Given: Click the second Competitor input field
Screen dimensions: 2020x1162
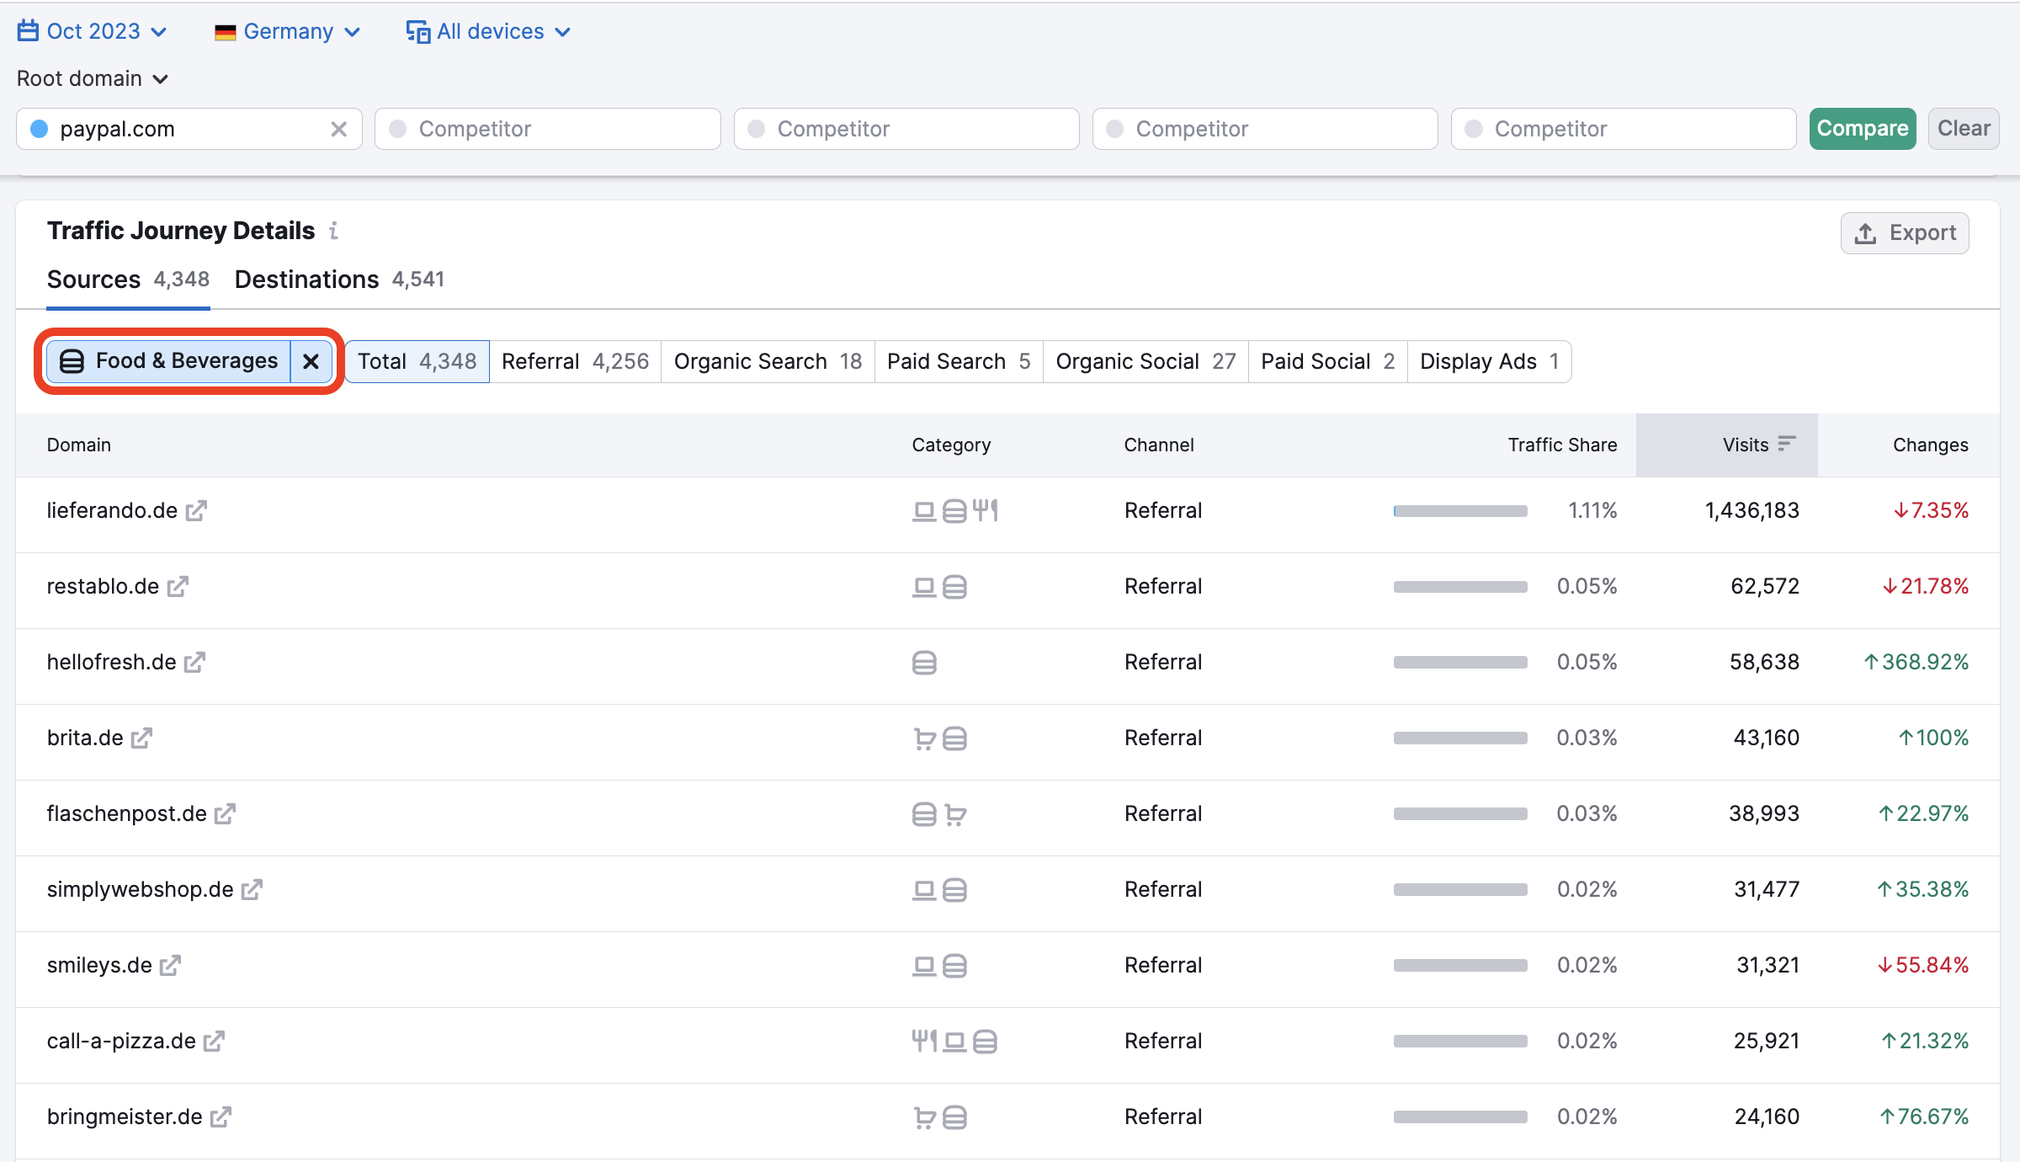Looking at the screenshot, I should [907, 129].
